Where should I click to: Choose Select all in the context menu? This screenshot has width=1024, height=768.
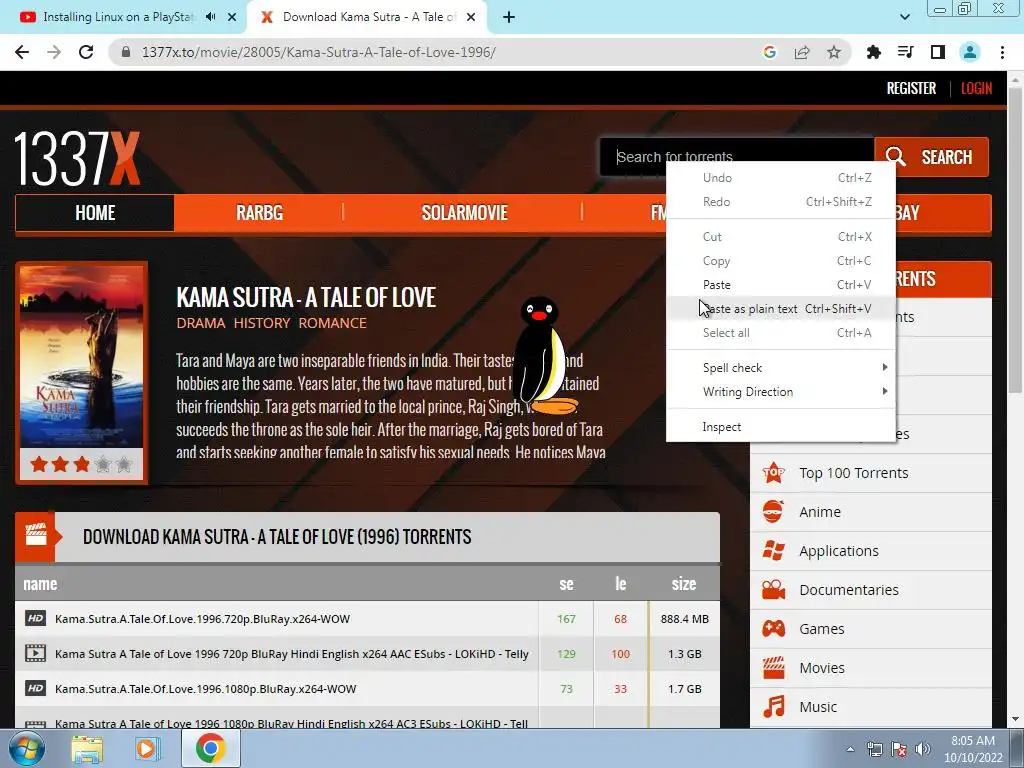pos(780,333)
